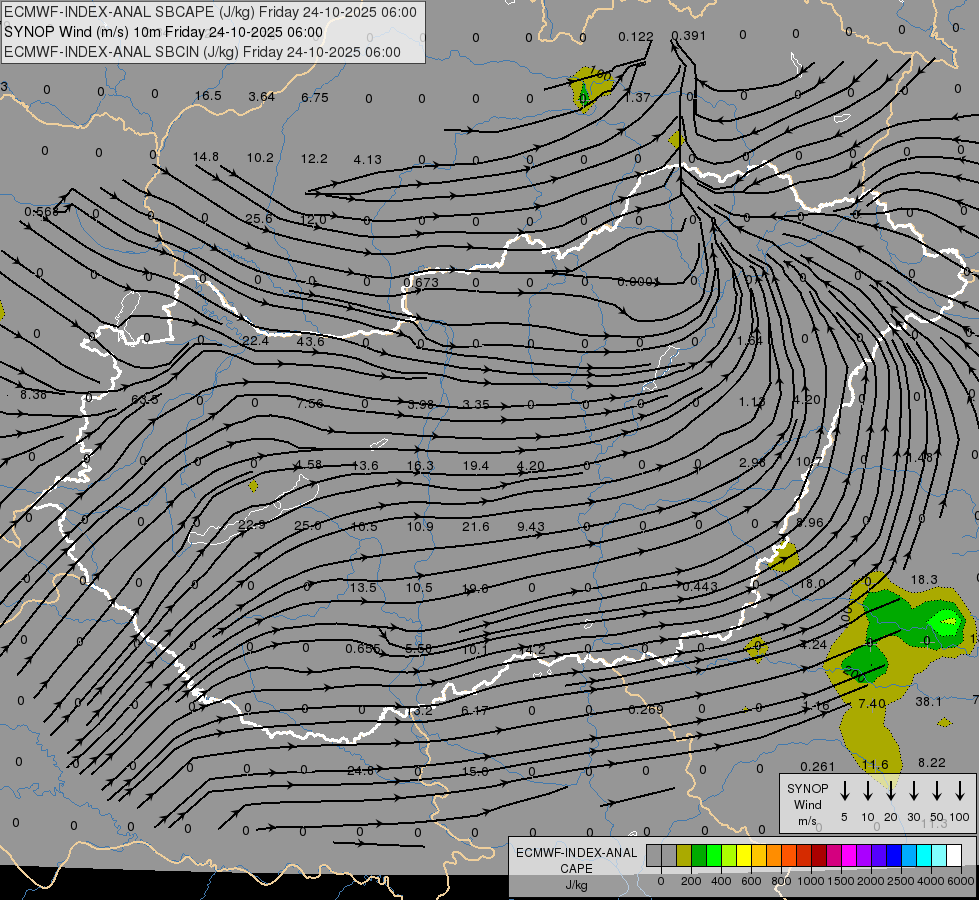The width and height of the screenshot is (979, 900).
Task: Click the 16.5 value on the map
Action: (x=208, y=96)
